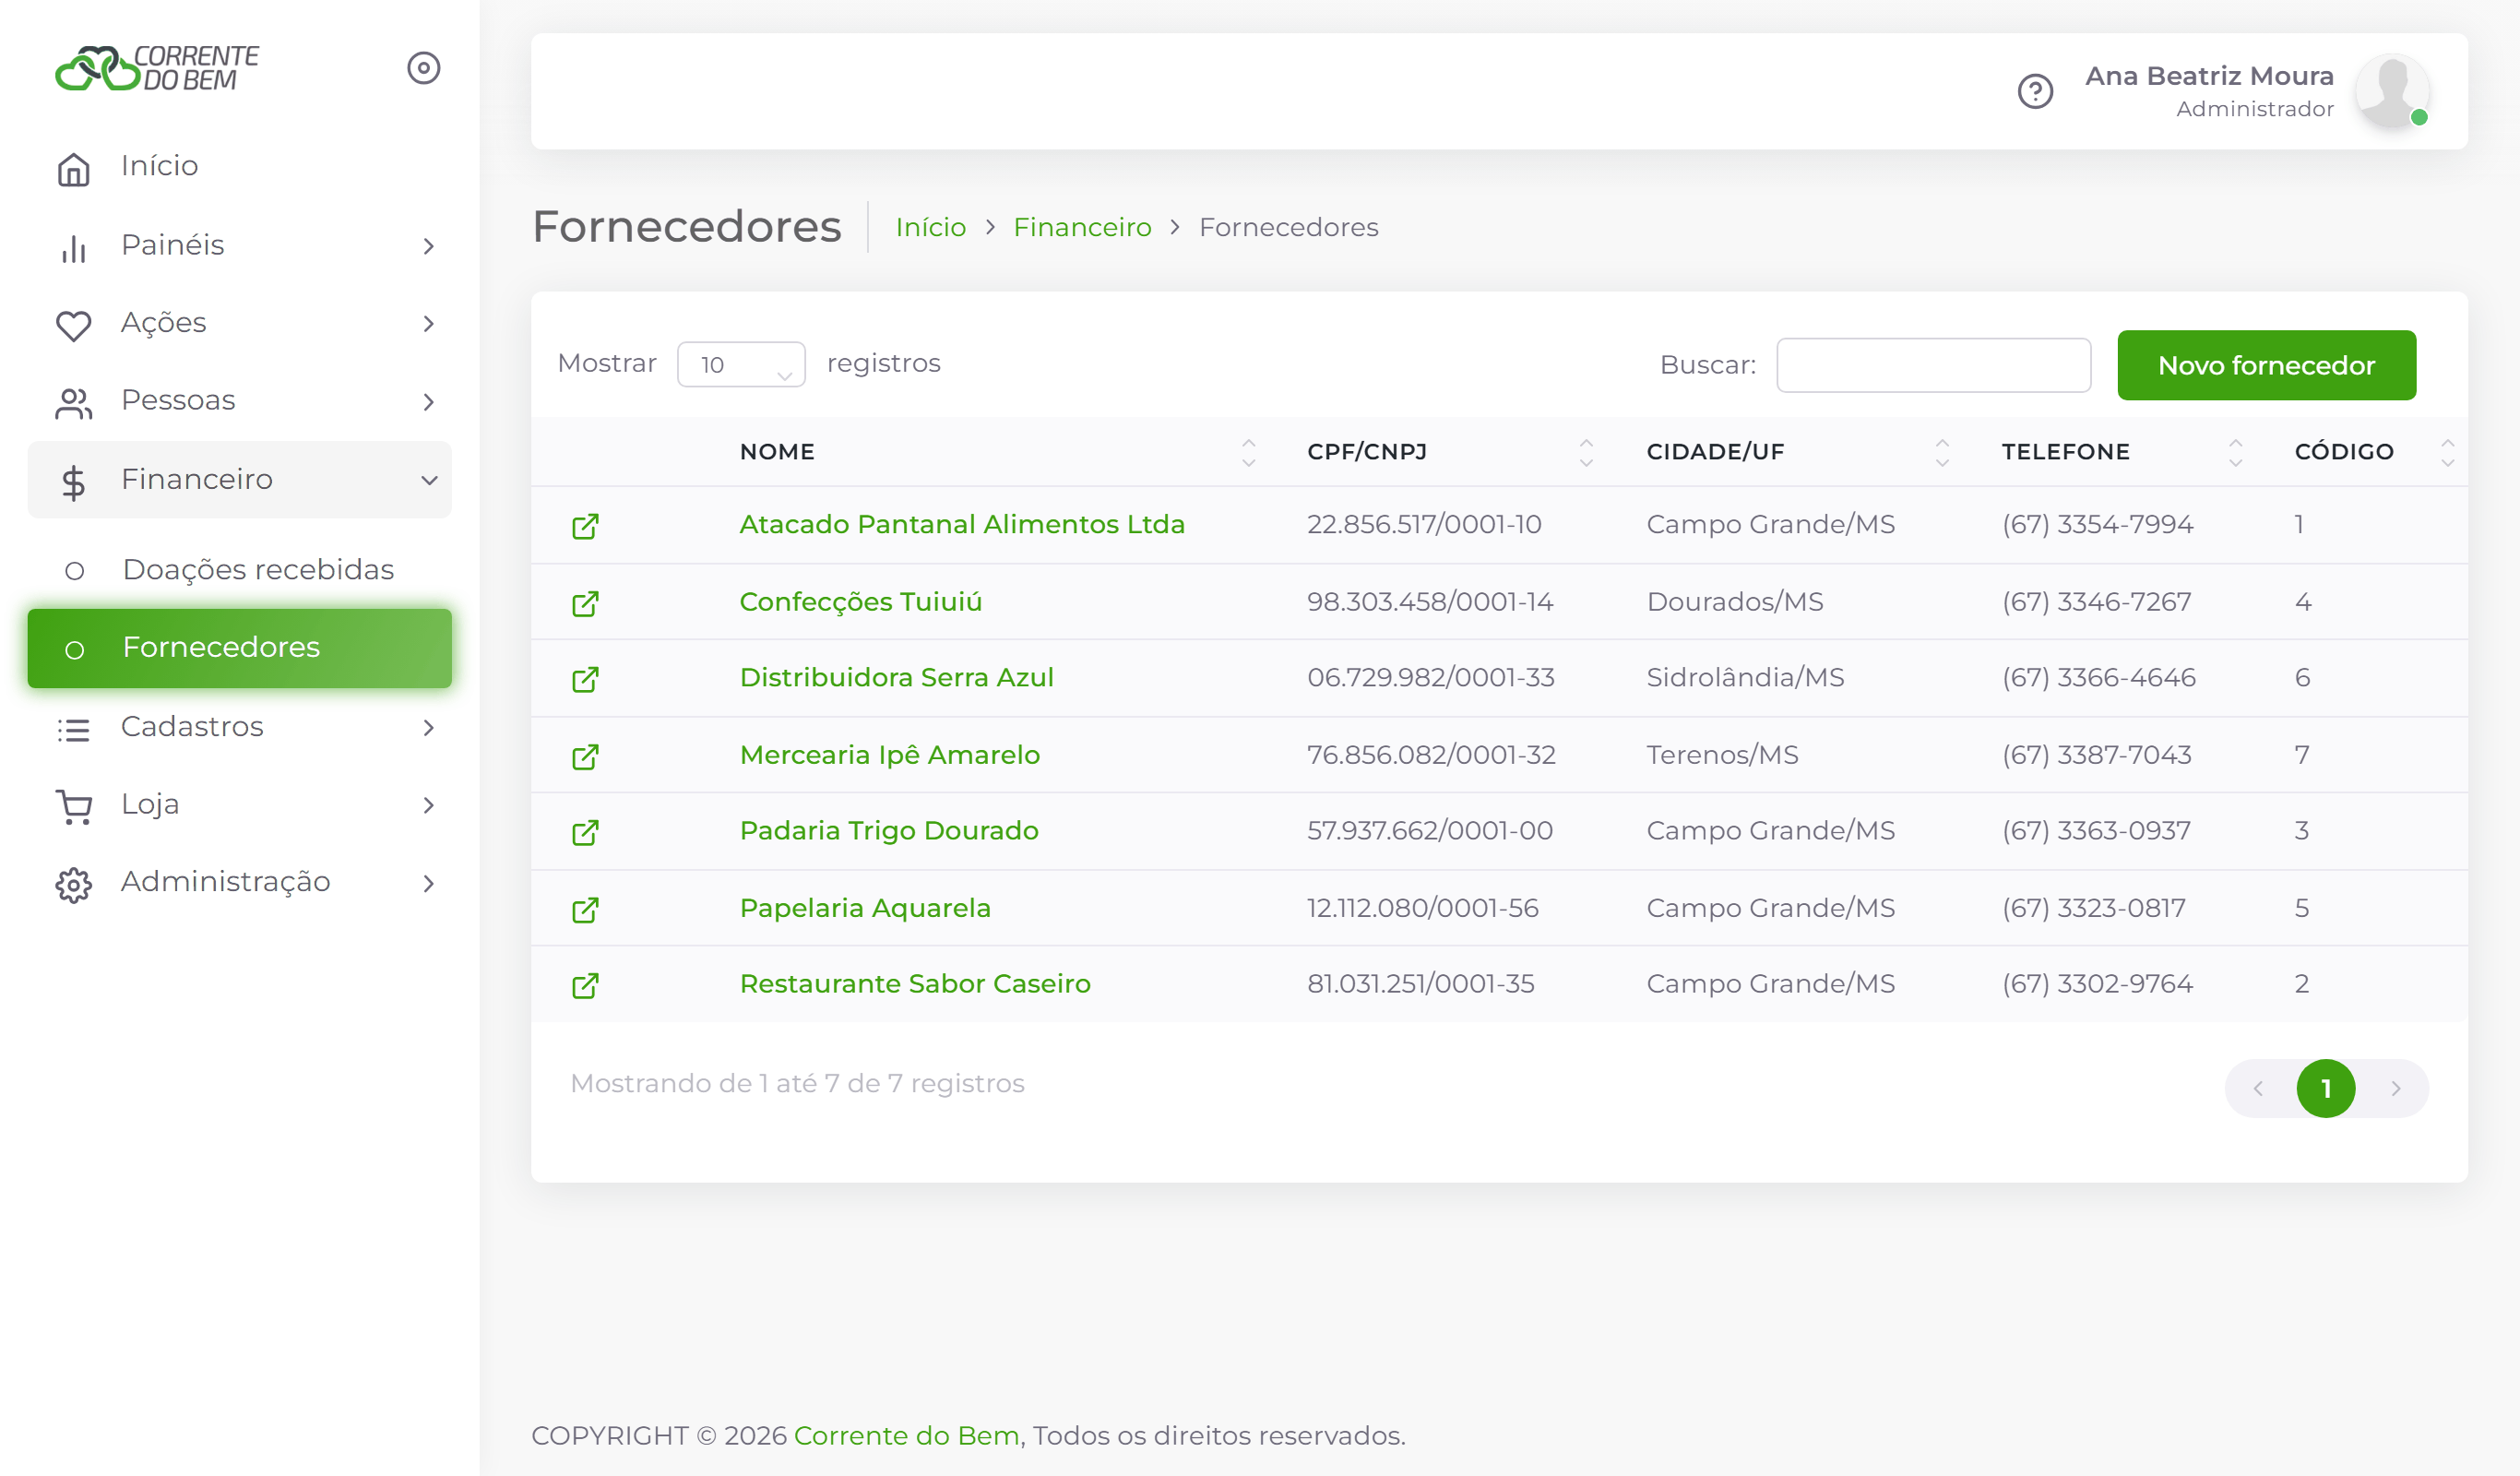
Task: Open Atacado Pantanal Alimentos Ltda link
Action: [x=962, y=524]
